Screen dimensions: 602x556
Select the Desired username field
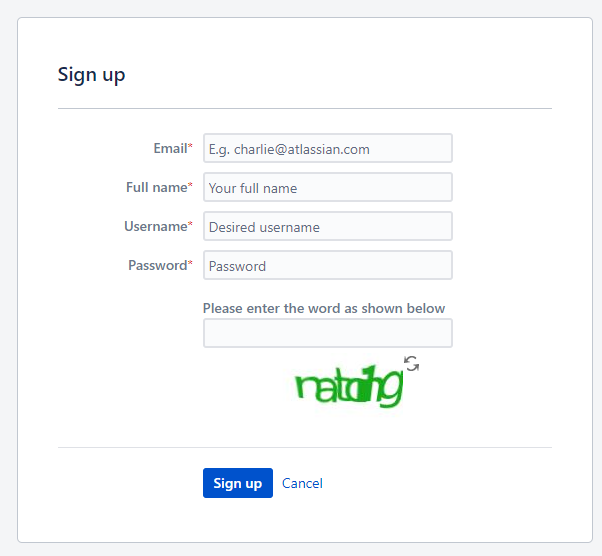point(327,227)
